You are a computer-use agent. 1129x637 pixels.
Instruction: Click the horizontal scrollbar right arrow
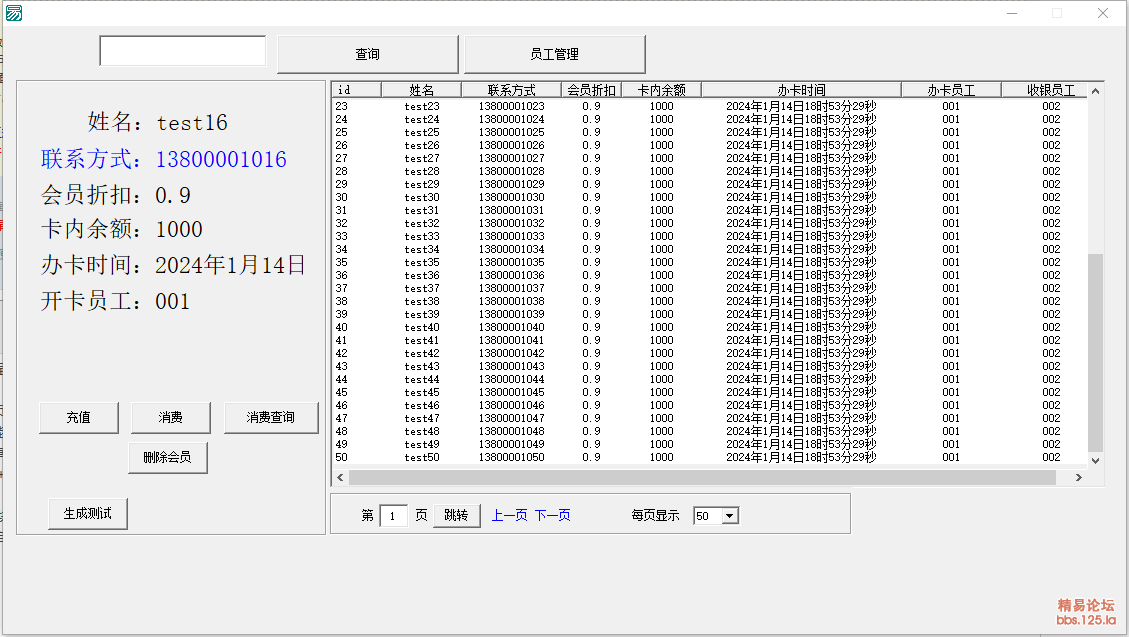click(x=1078, y=478)
